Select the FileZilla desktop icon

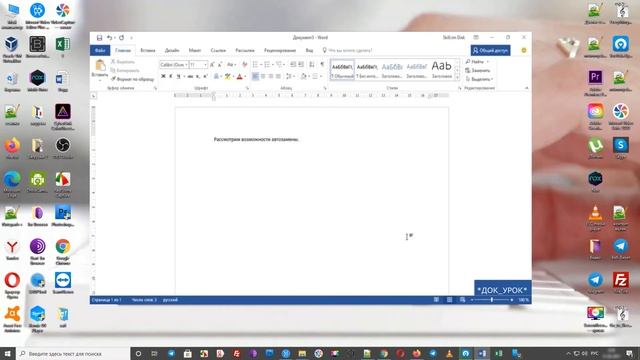(620, 283)
